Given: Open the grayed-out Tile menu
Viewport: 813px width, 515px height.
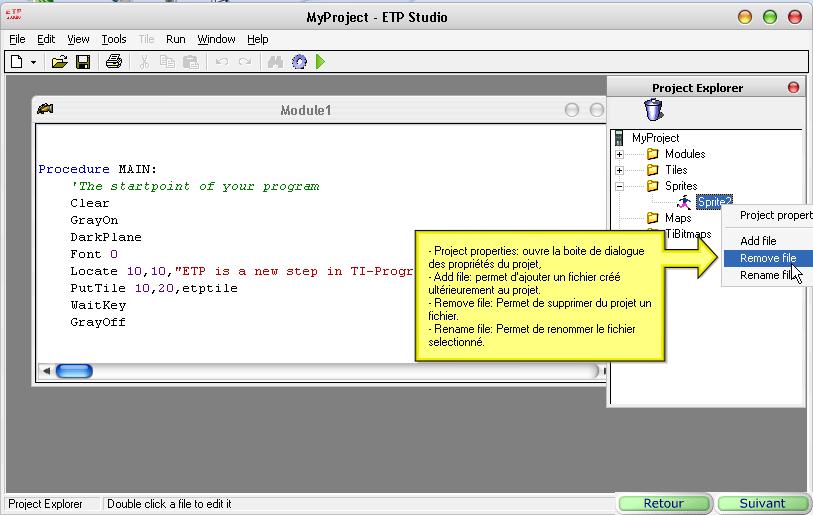Looking at the screenshot, I should tap(146, 39).
